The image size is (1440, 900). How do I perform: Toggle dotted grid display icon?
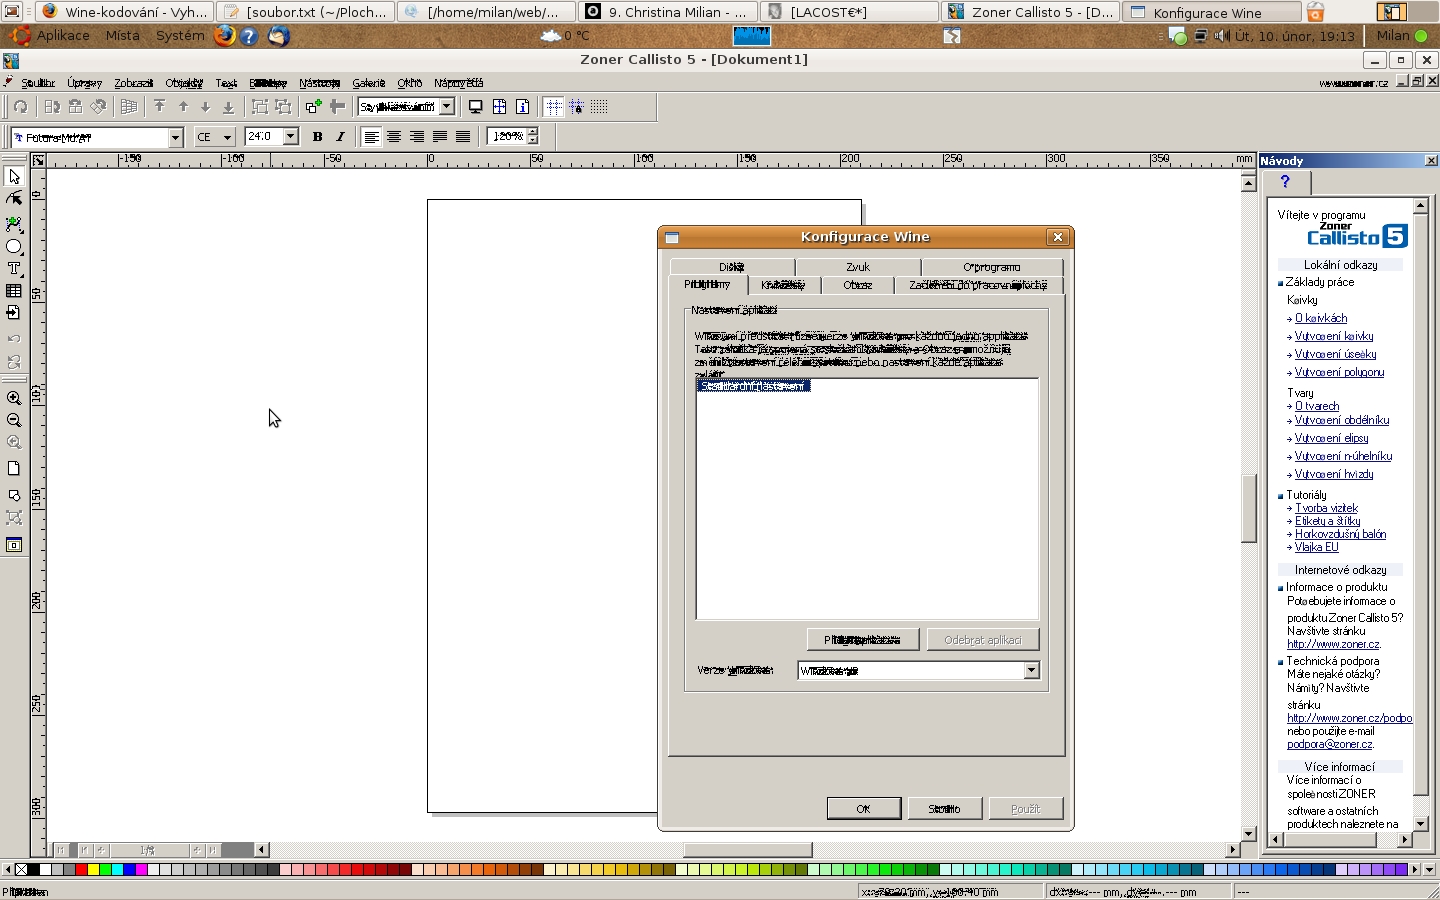coord(599,107)
